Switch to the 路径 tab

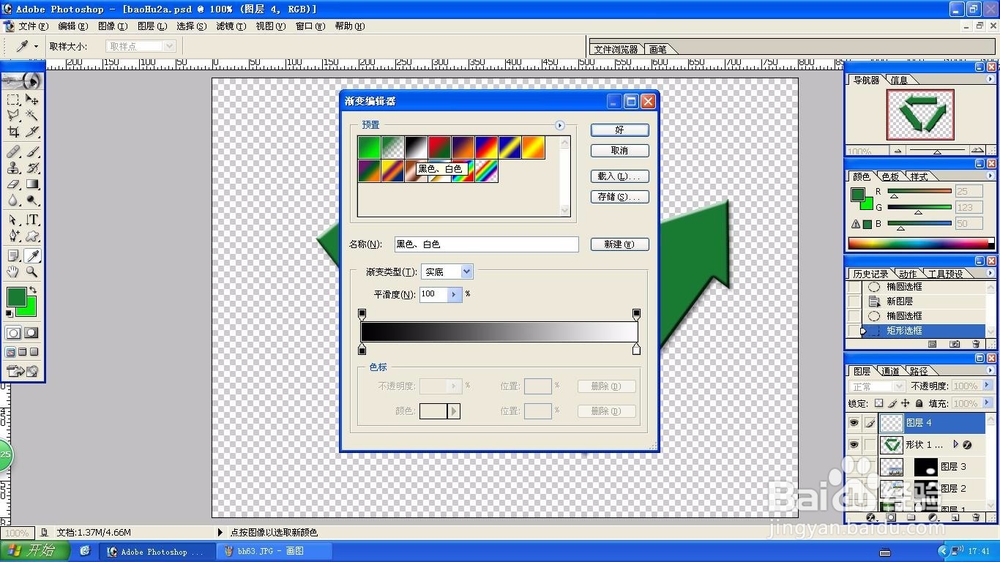coord(919,371)
